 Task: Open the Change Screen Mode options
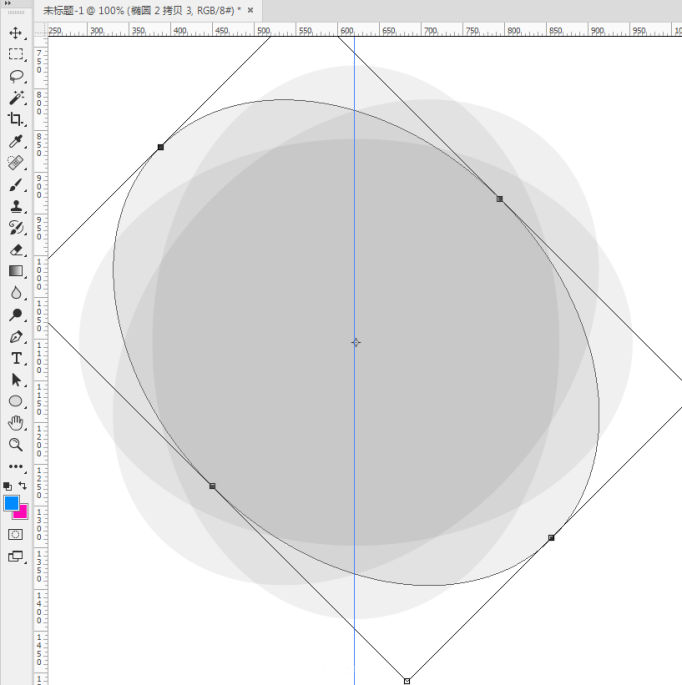(16, 557)
